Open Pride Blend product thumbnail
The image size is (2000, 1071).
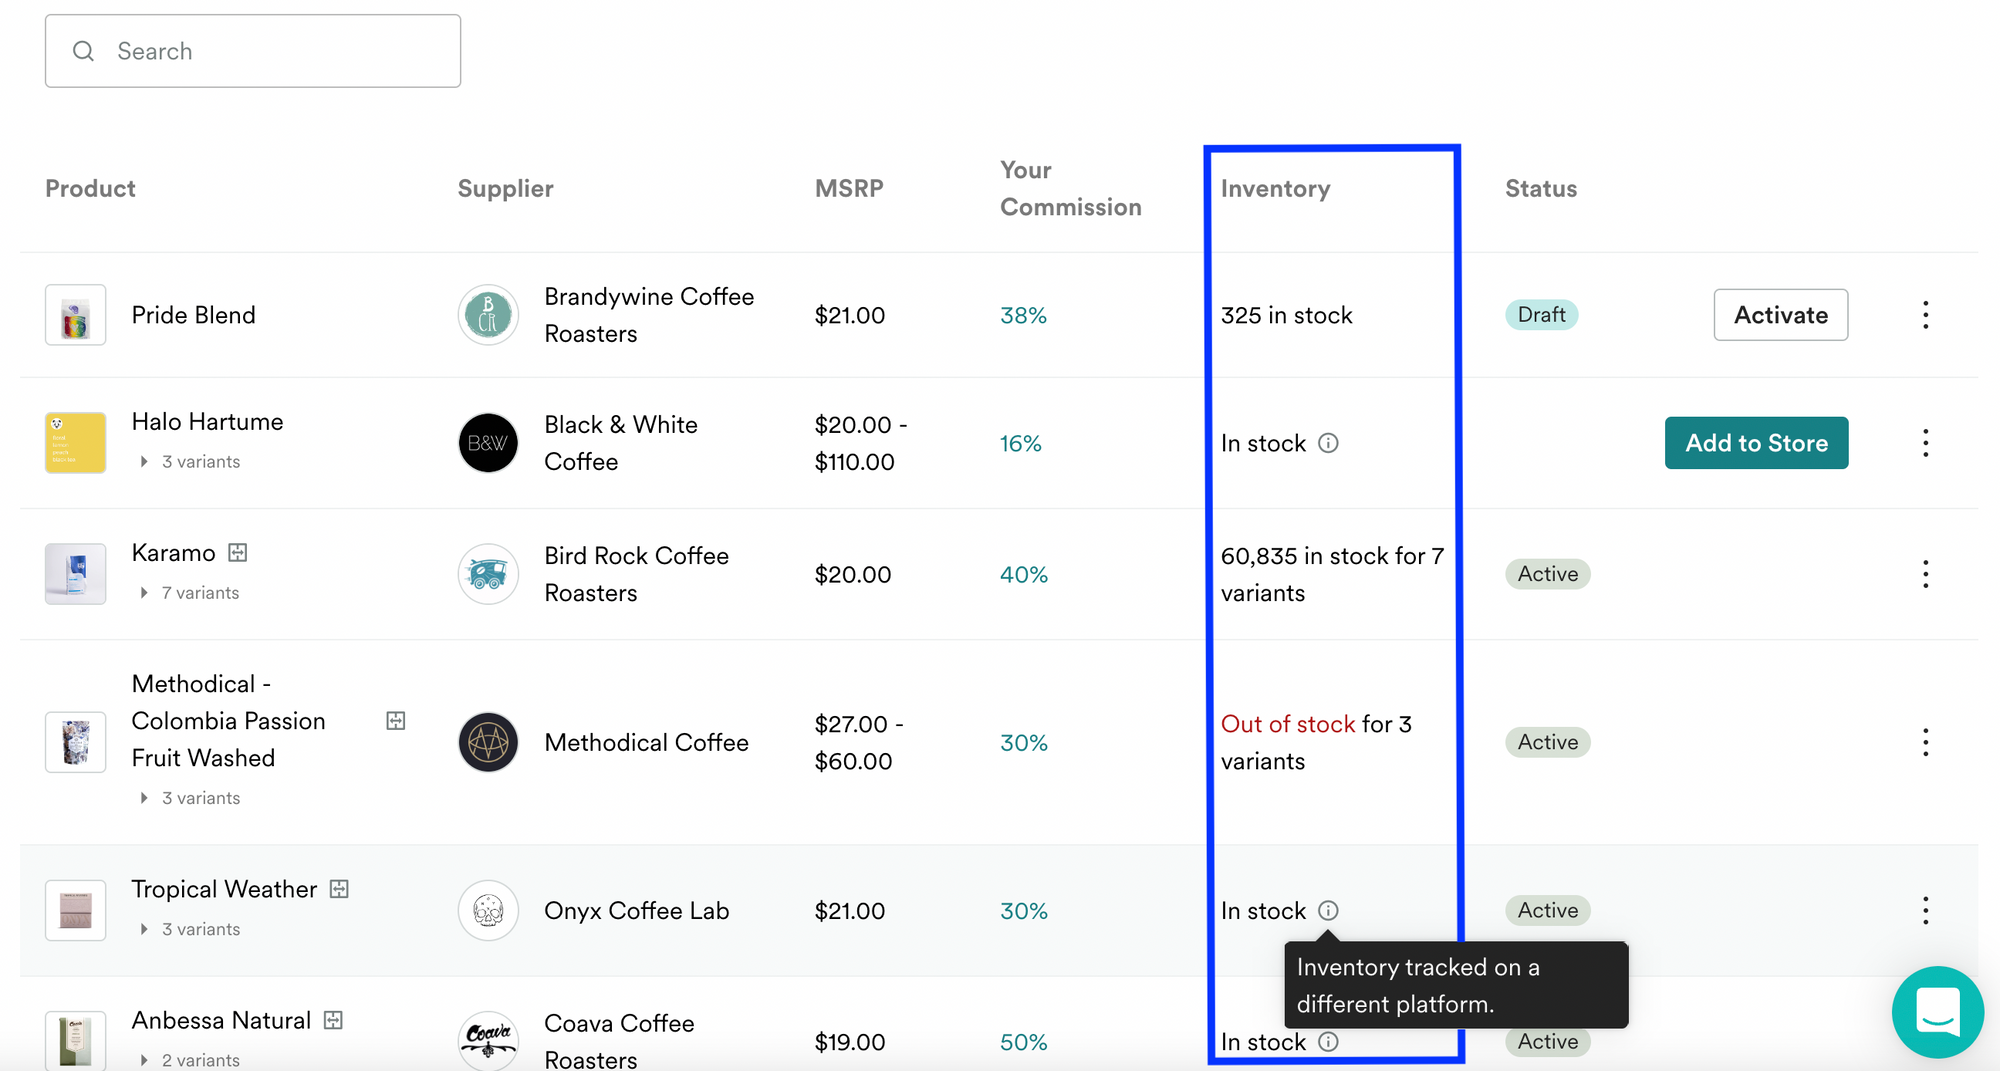click(x=76, y=315)
